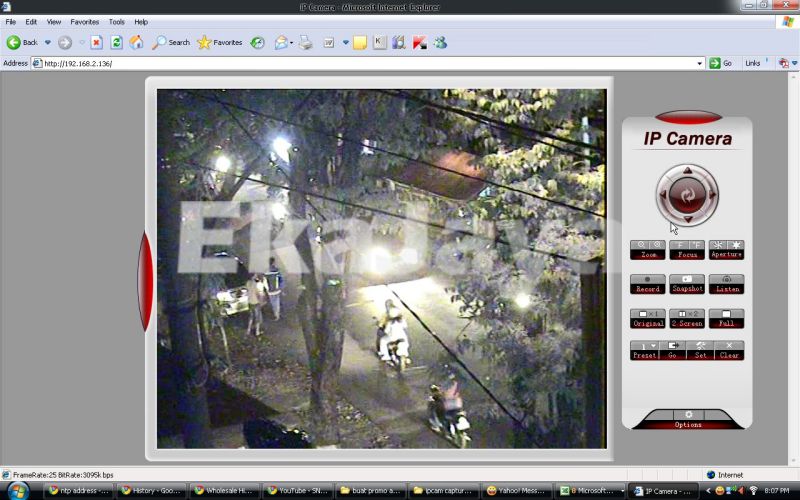Viewport: 800px width, 500px height.
Task: Toggle Listen audio on the camera
Action: pos(726,284)
